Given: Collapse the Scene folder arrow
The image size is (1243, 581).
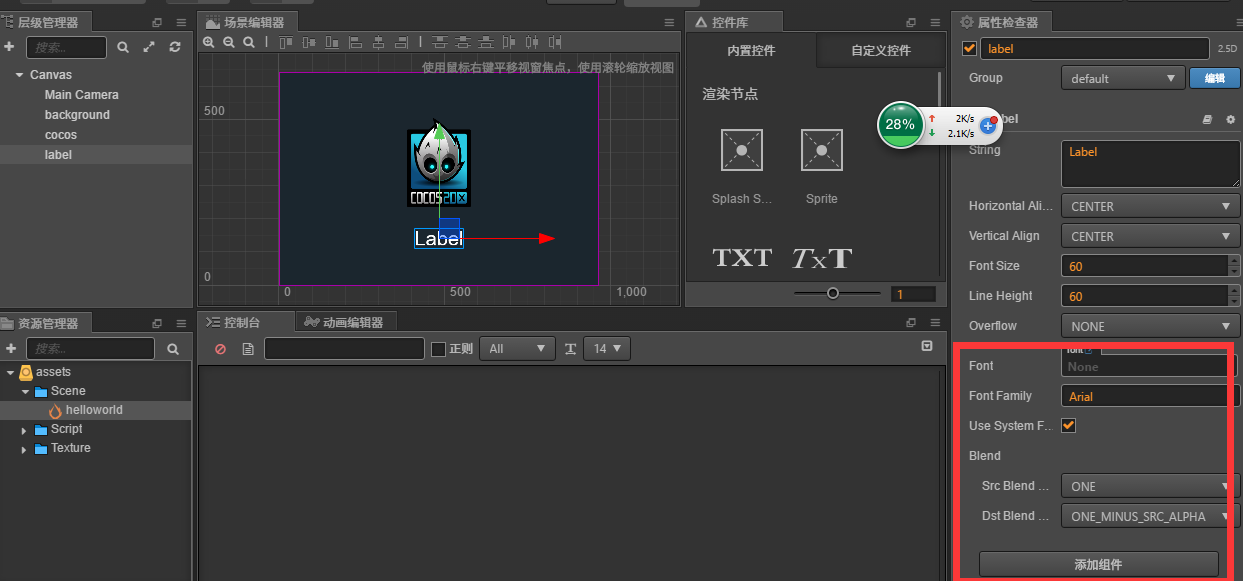Looking at the screenshot, I should click(x=26, y=391).
